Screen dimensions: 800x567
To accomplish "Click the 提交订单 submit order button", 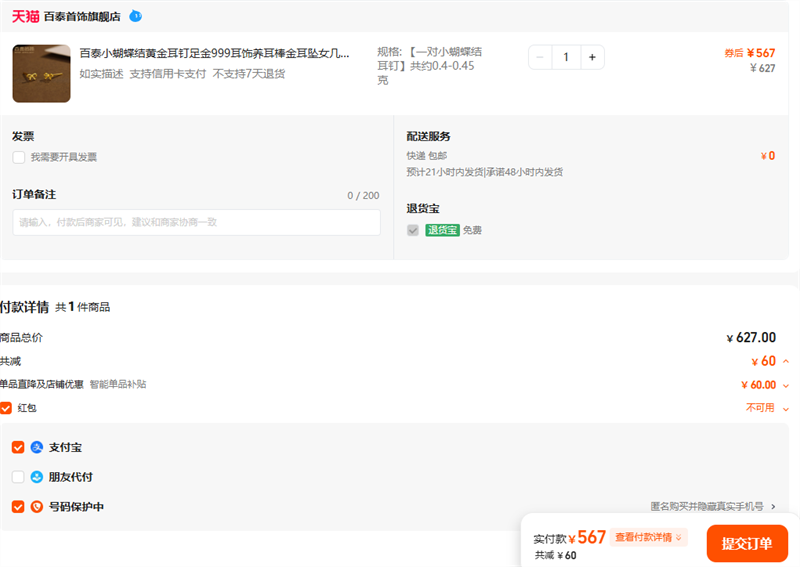I will point(747,543).
